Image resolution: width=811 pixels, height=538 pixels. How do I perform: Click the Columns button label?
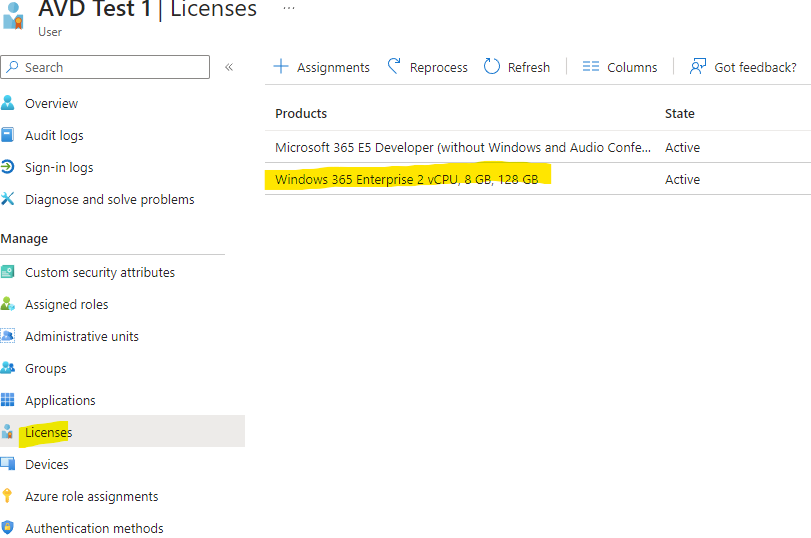point(632,67)
